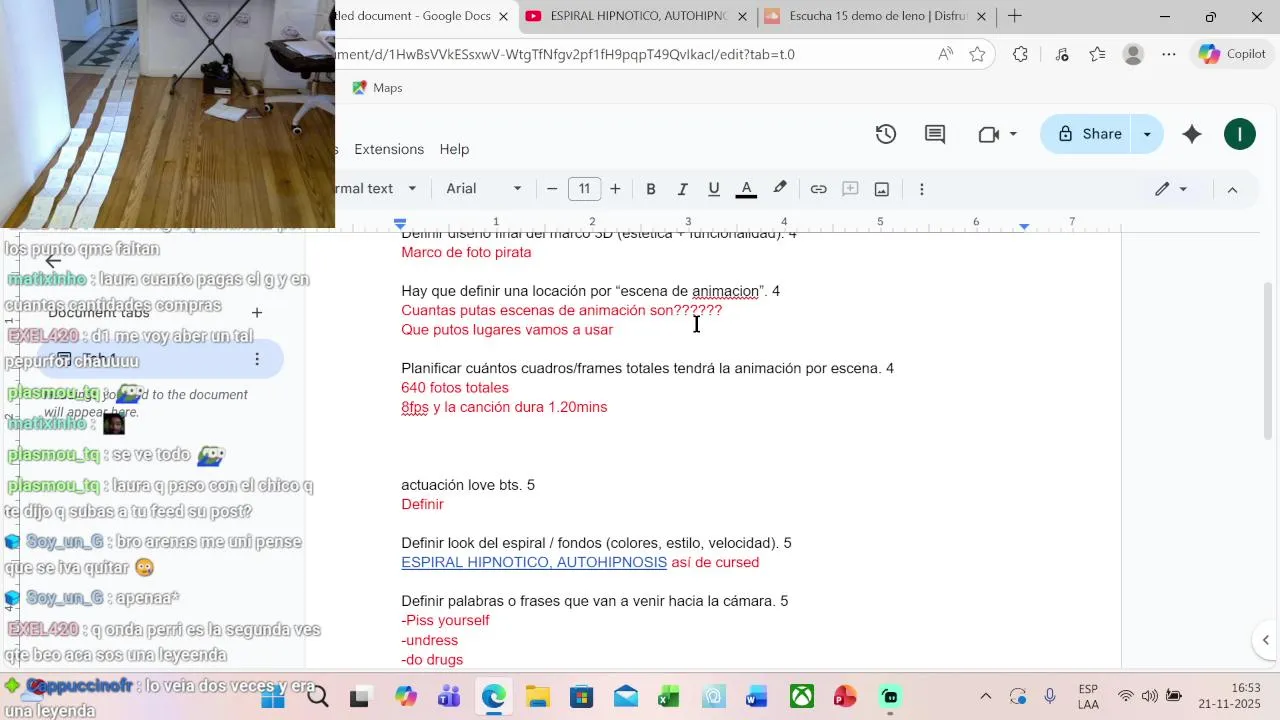
Task: Add page to favorites star
Action: point(977,54)
